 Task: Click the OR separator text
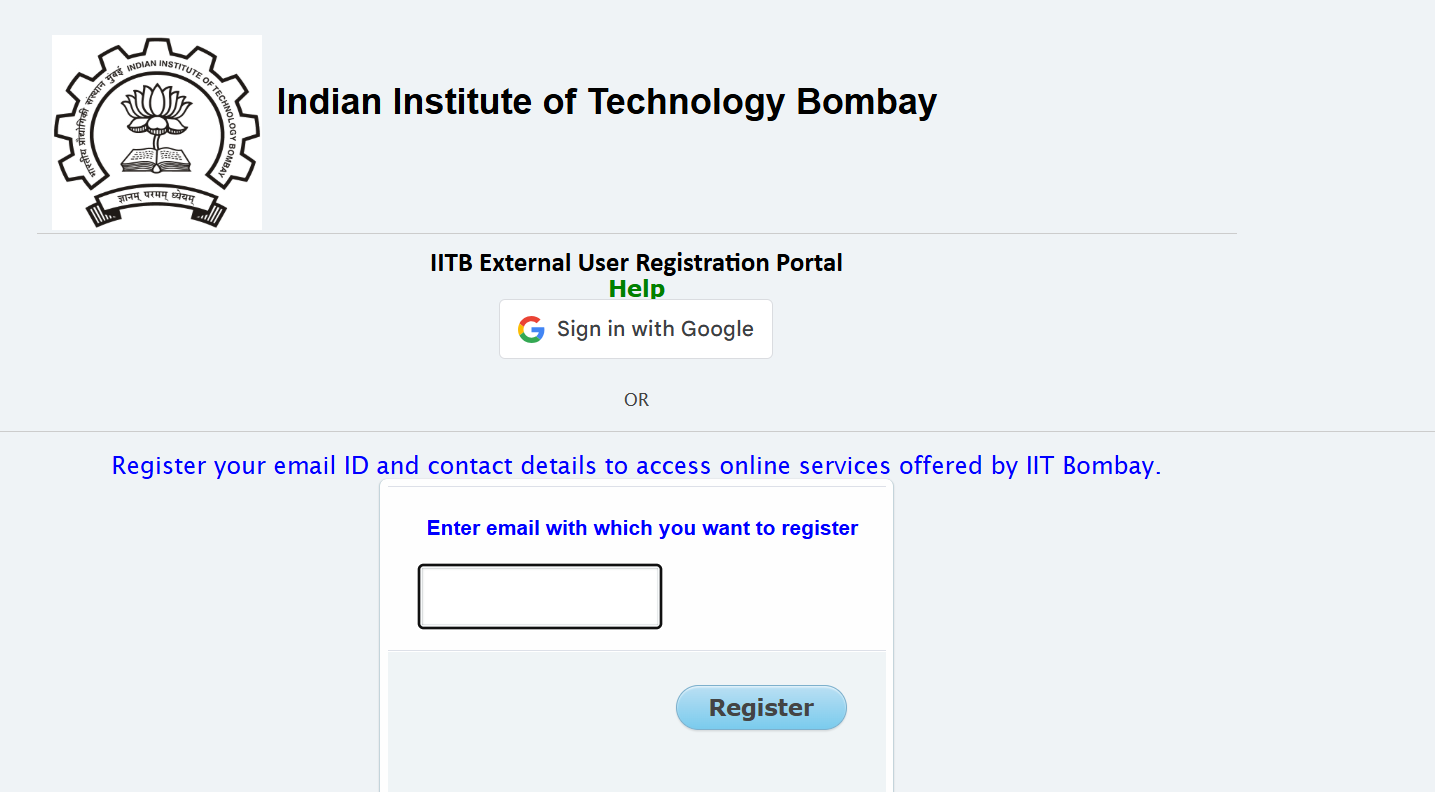click(x=636, y=400)
